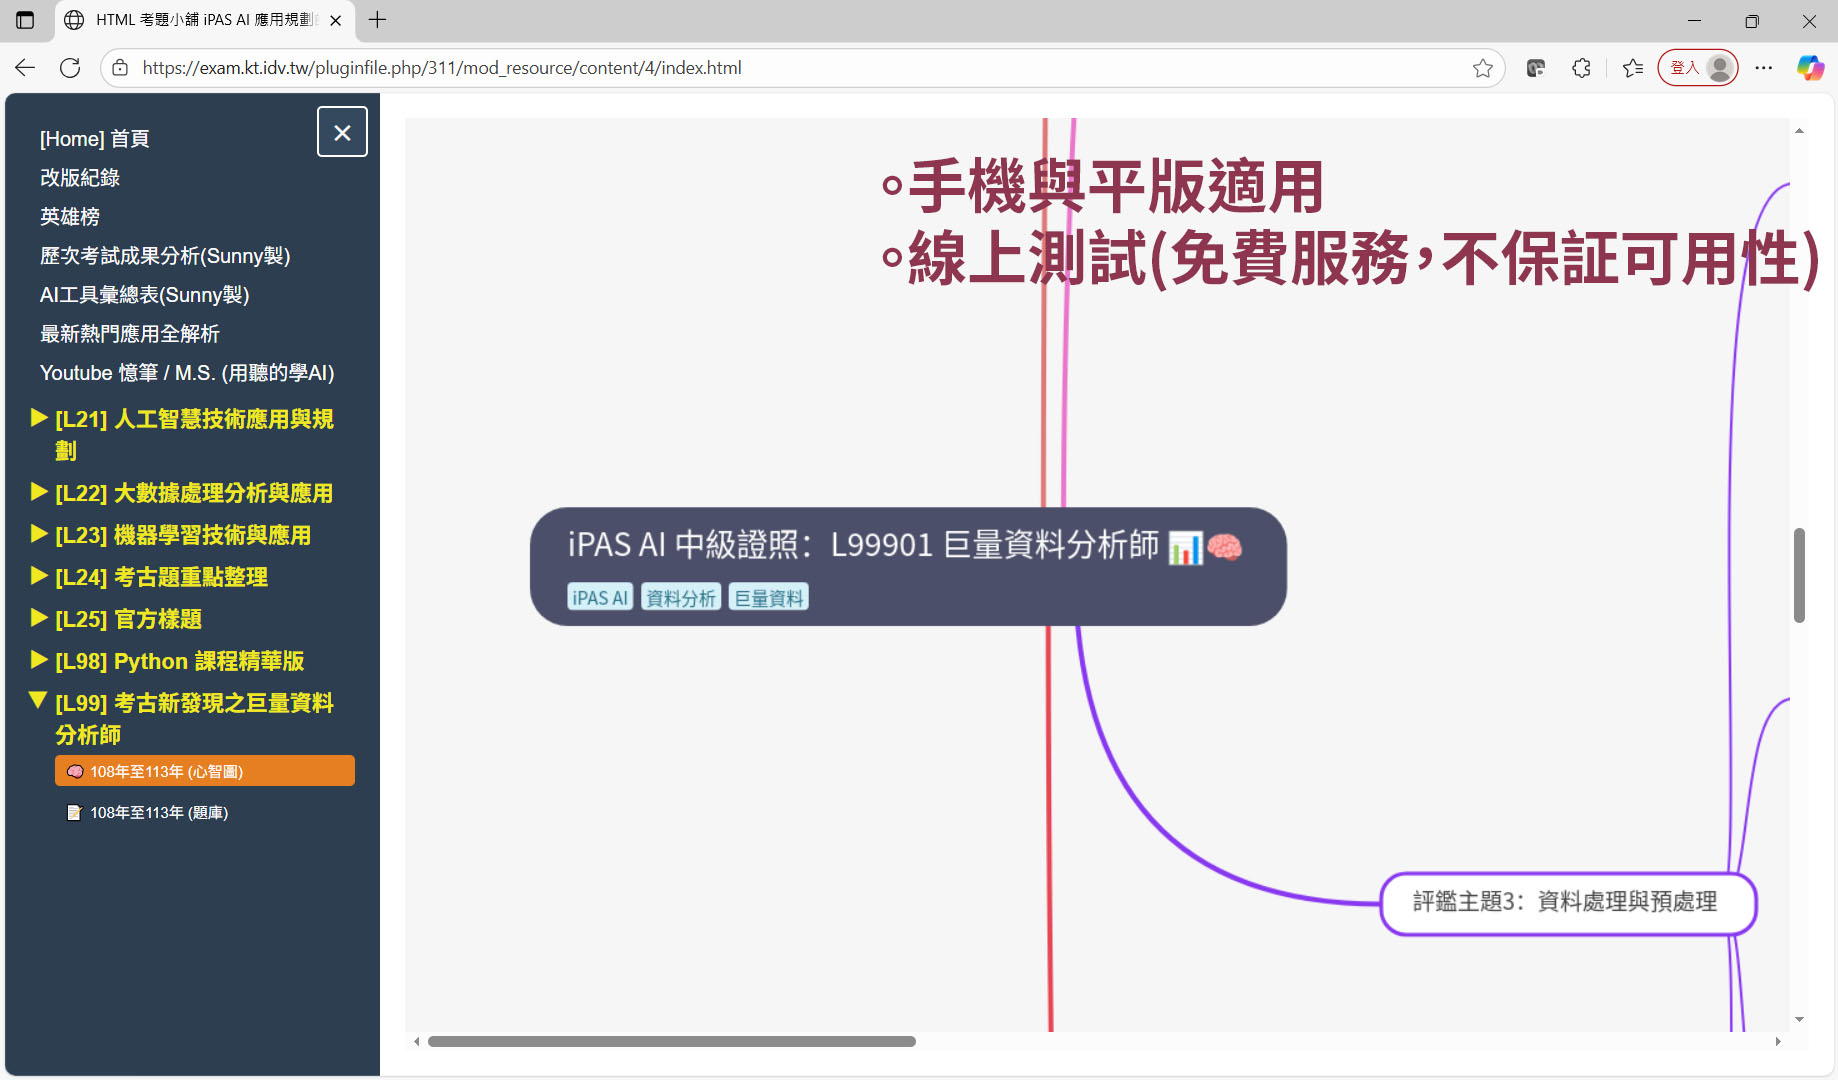Open the 英雄榜 menu item
The width and height of the screenshot is (1838, 1080).
[x=70, y=217]
